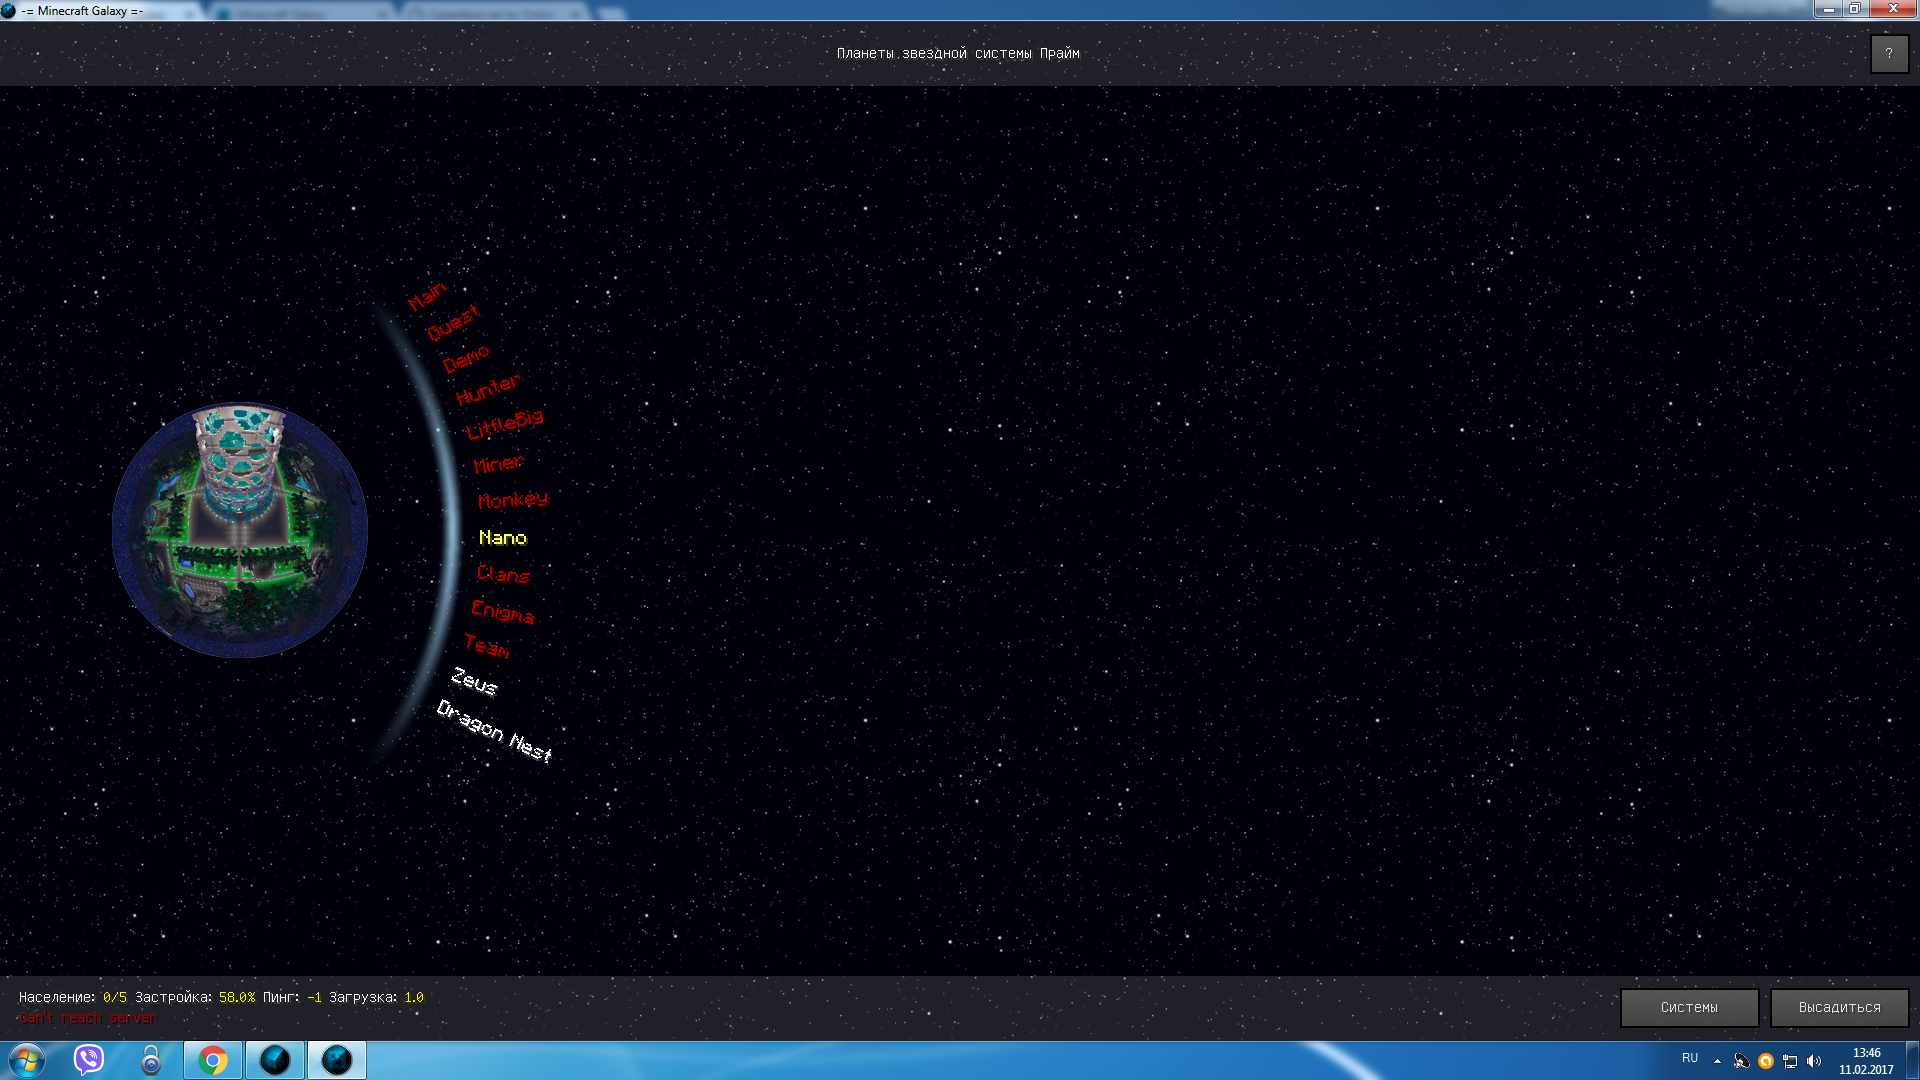The height and width of the screenshot is (1080, 1920).
Task: Click the Can't reach server message
Action: pyautogui.click(x=87, y=1018)
